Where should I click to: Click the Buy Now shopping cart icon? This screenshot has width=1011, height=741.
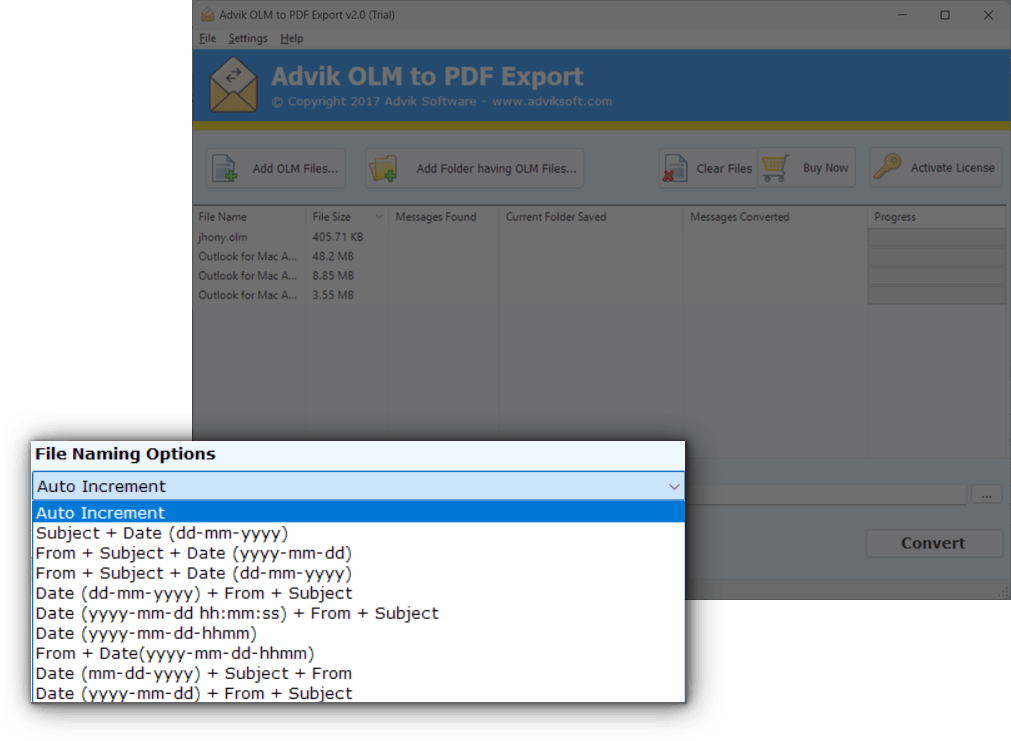[x=774, y=168]
